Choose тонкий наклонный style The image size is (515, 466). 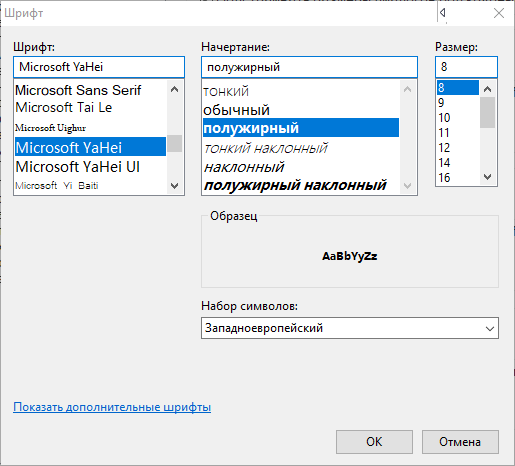[301, 148]
